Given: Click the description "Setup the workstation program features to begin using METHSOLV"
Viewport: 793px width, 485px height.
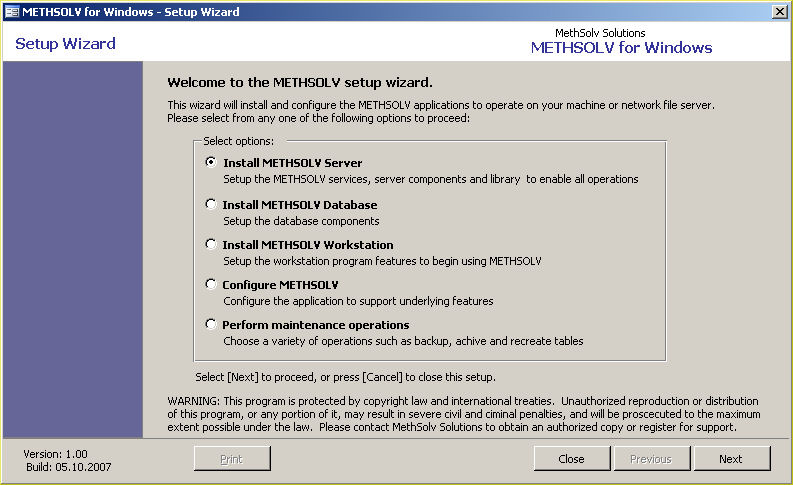Looking at the screenshot, I should [382, 261].
